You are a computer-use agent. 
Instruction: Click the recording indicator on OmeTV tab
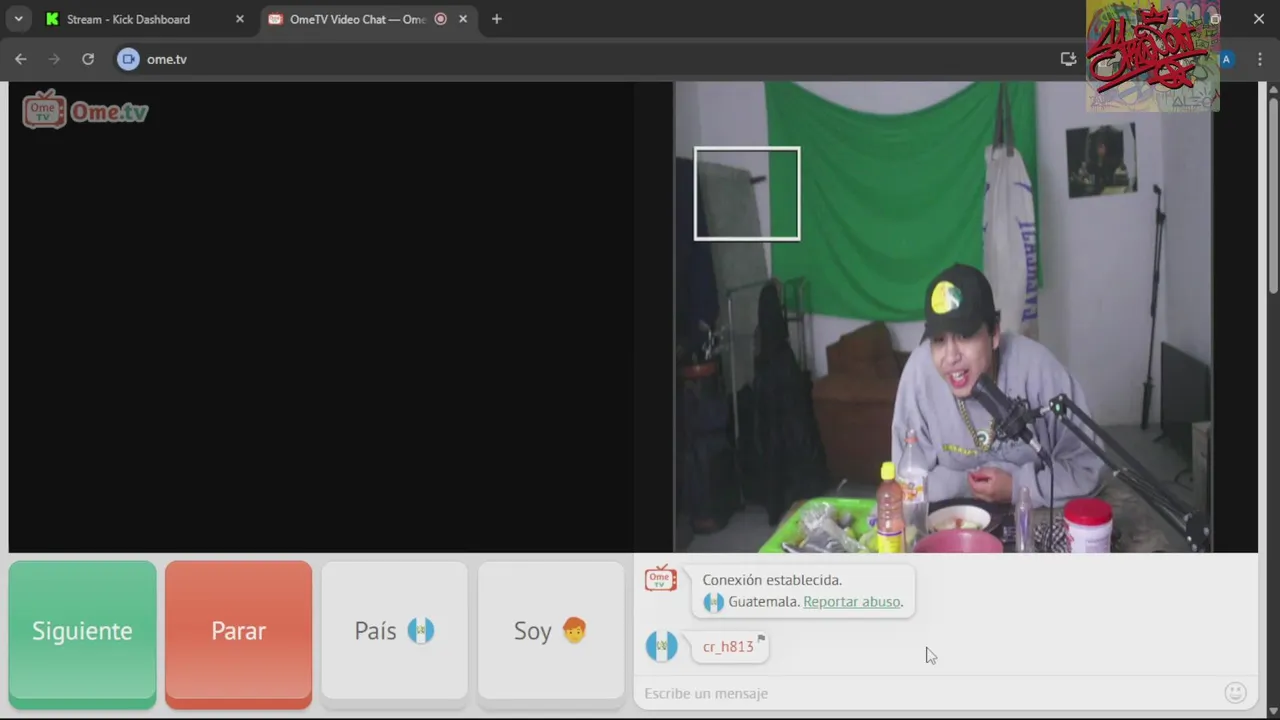coord(440,19)
